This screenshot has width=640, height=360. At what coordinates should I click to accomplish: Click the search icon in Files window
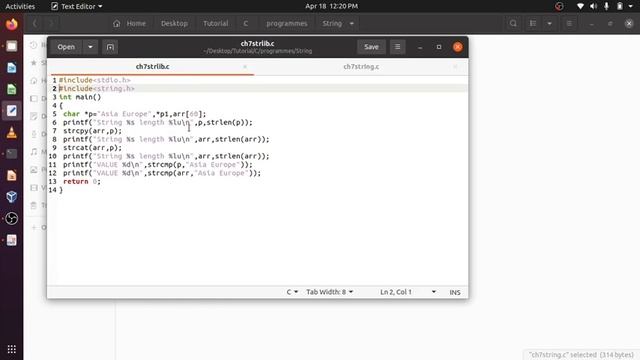(513, 23)
